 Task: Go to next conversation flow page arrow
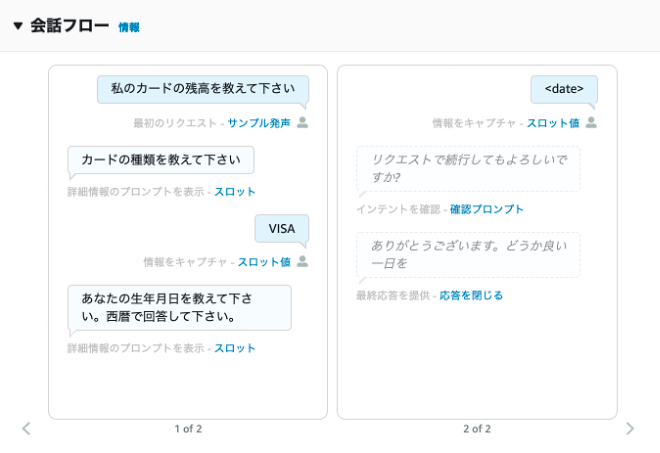pos(630,429)
